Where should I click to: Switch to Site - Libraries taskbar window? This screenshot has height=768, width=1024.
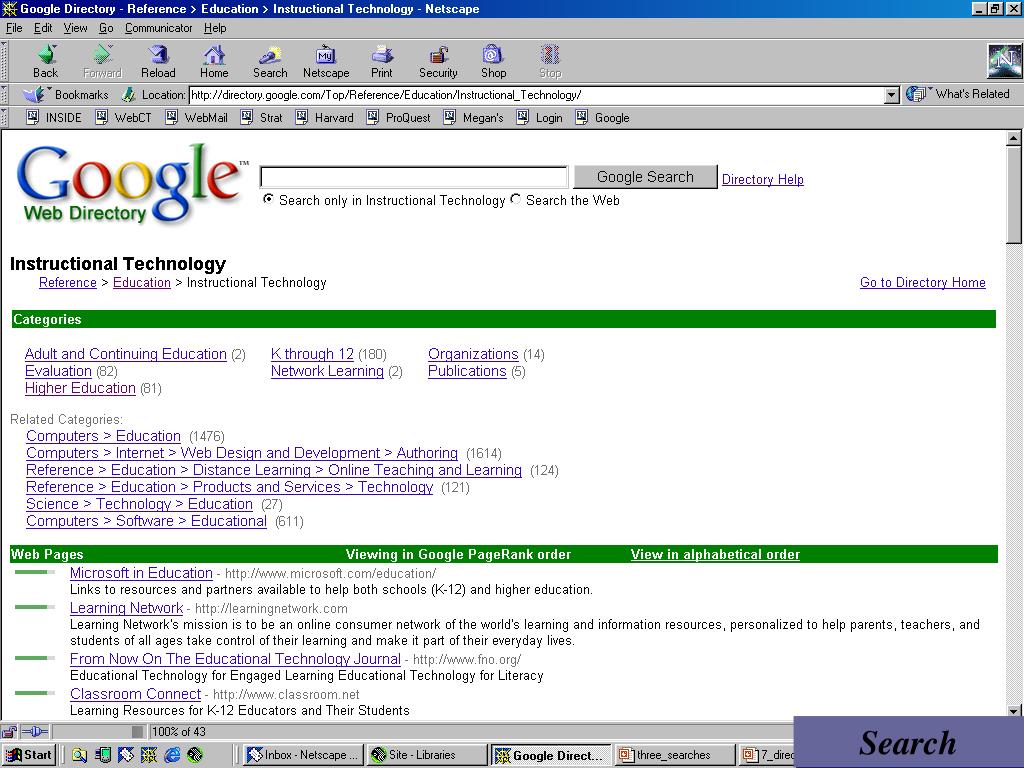coord(426,755)
